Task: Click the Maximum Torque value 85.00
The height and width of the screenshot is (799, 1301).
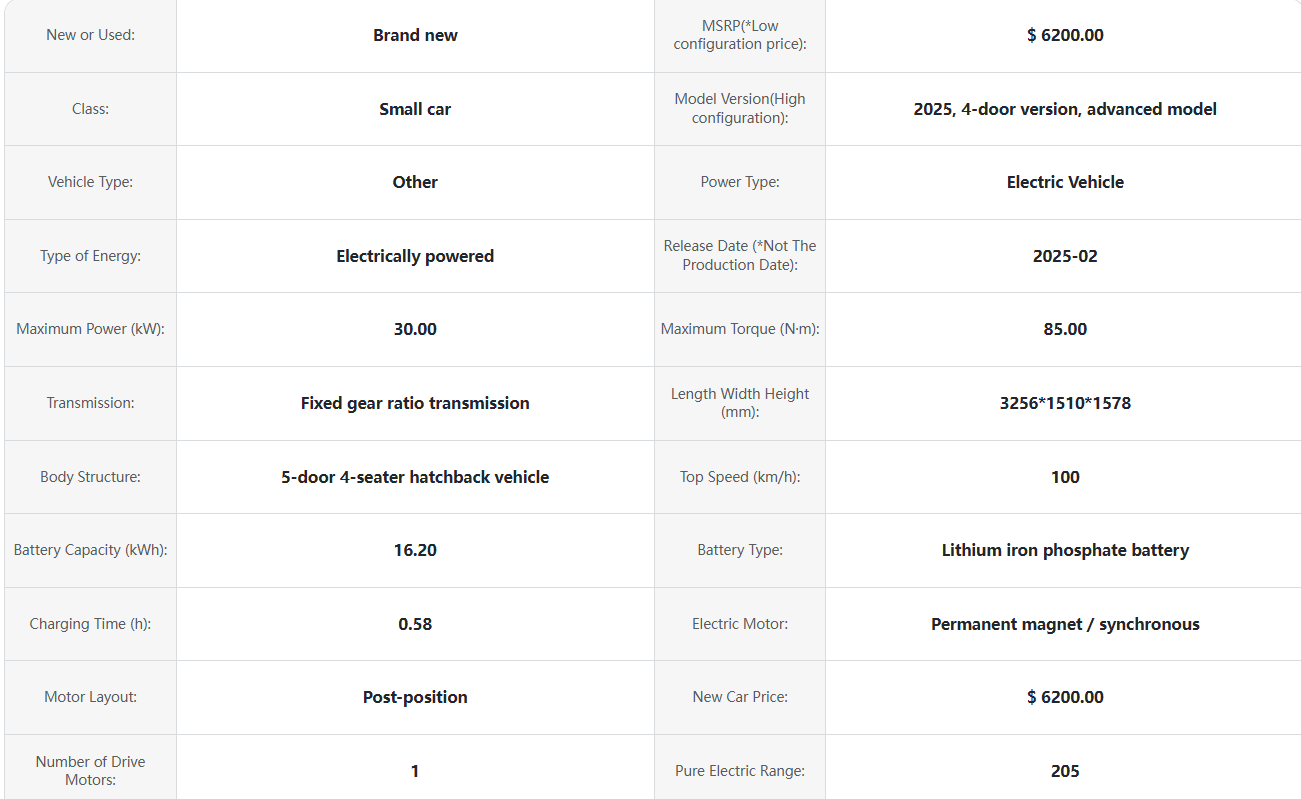Action: click(x=1065, y=329)
